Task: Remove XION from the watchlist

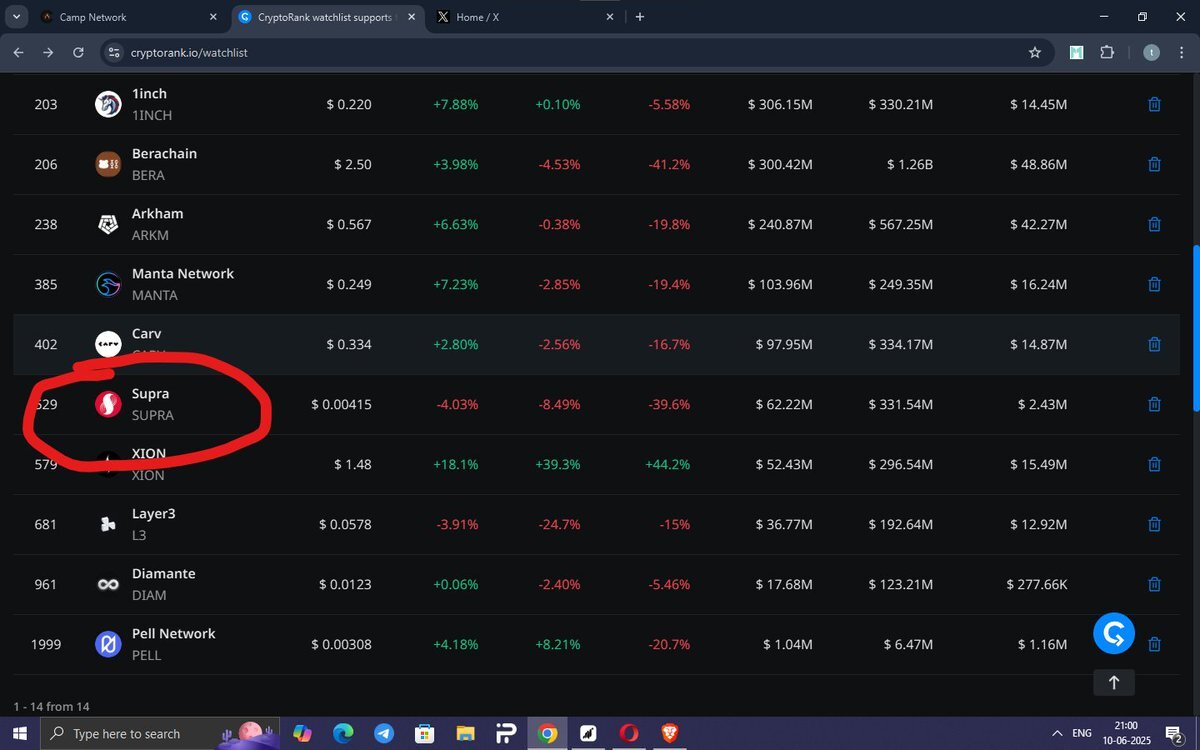Action: pyautogui.click(x=1154, y=464)
